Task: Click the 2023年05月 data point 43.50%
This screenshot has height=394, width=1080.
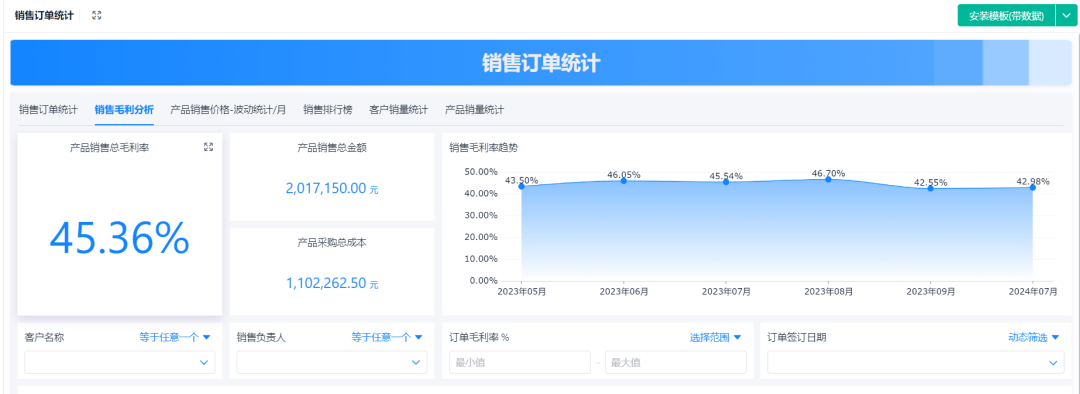Action: [x=521, y=186]
